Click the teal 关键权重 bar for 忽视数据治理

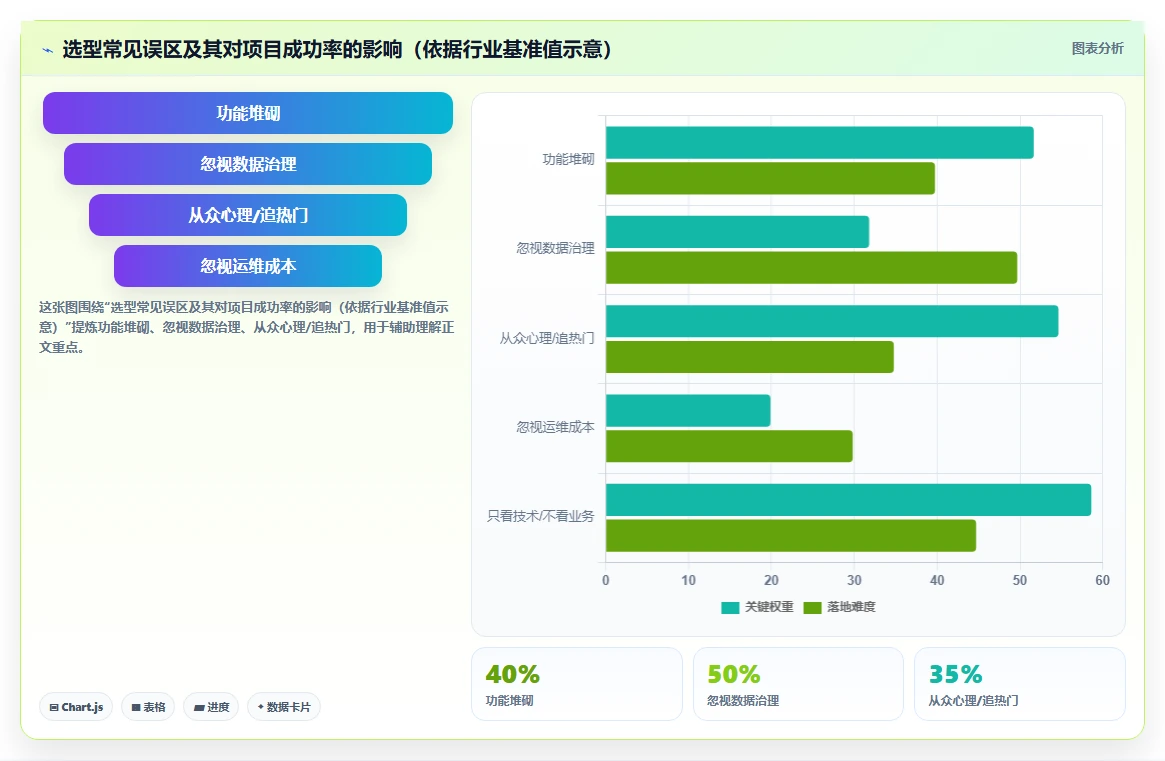pyautogui.click(x=737, y=232)
